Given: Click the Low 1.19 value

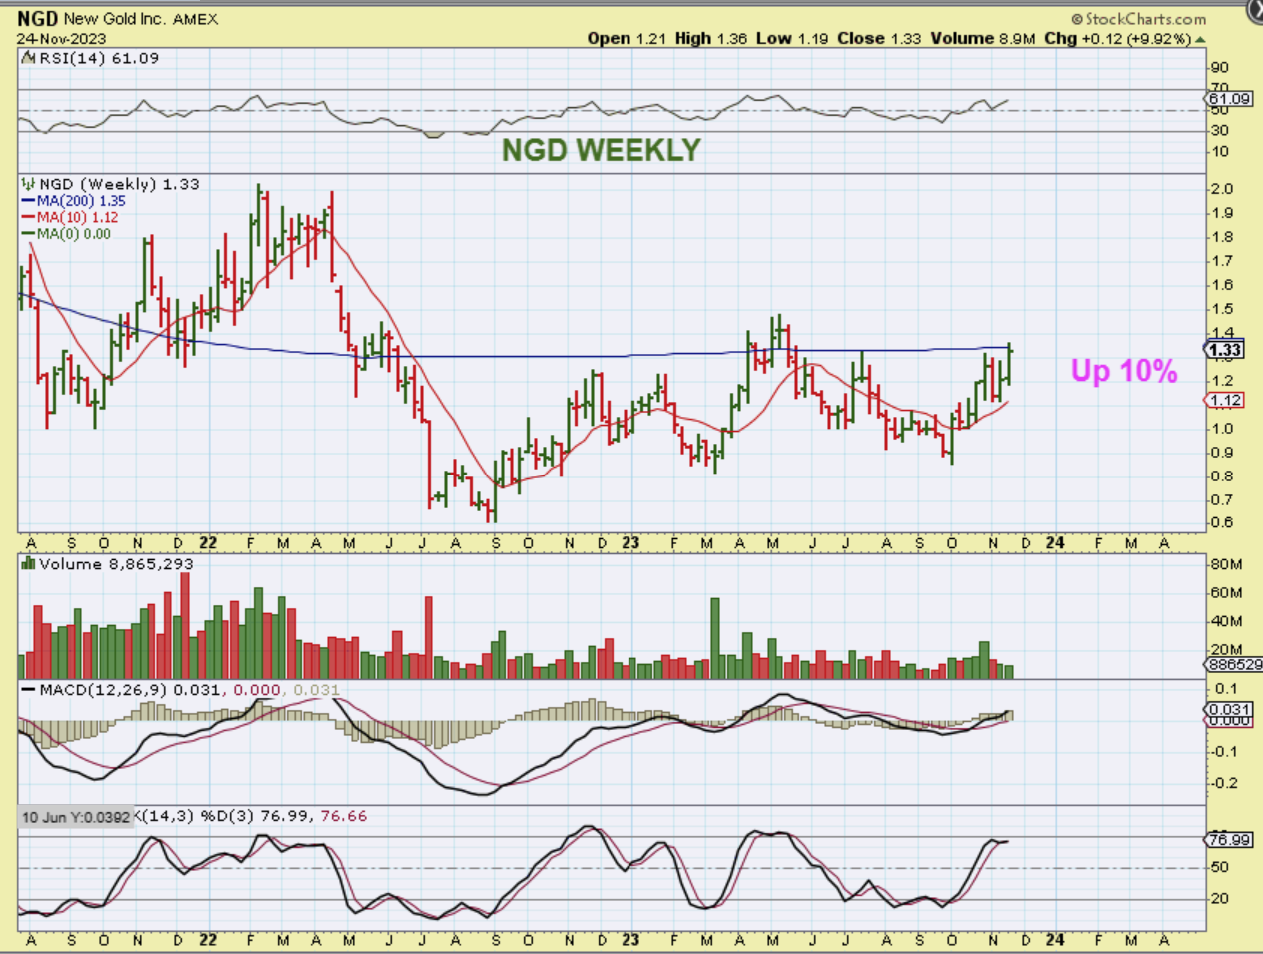Looking at the screenshot, I should [x=792, y=38].
